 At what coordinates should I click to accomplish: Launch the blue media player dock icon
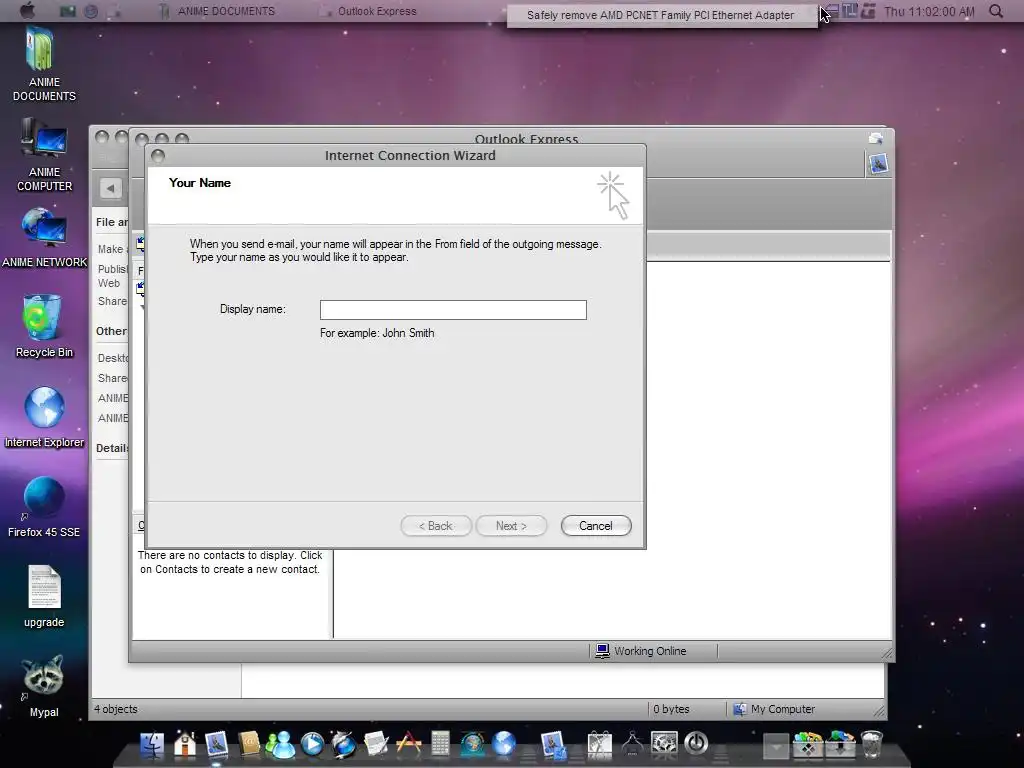(312, 744)
